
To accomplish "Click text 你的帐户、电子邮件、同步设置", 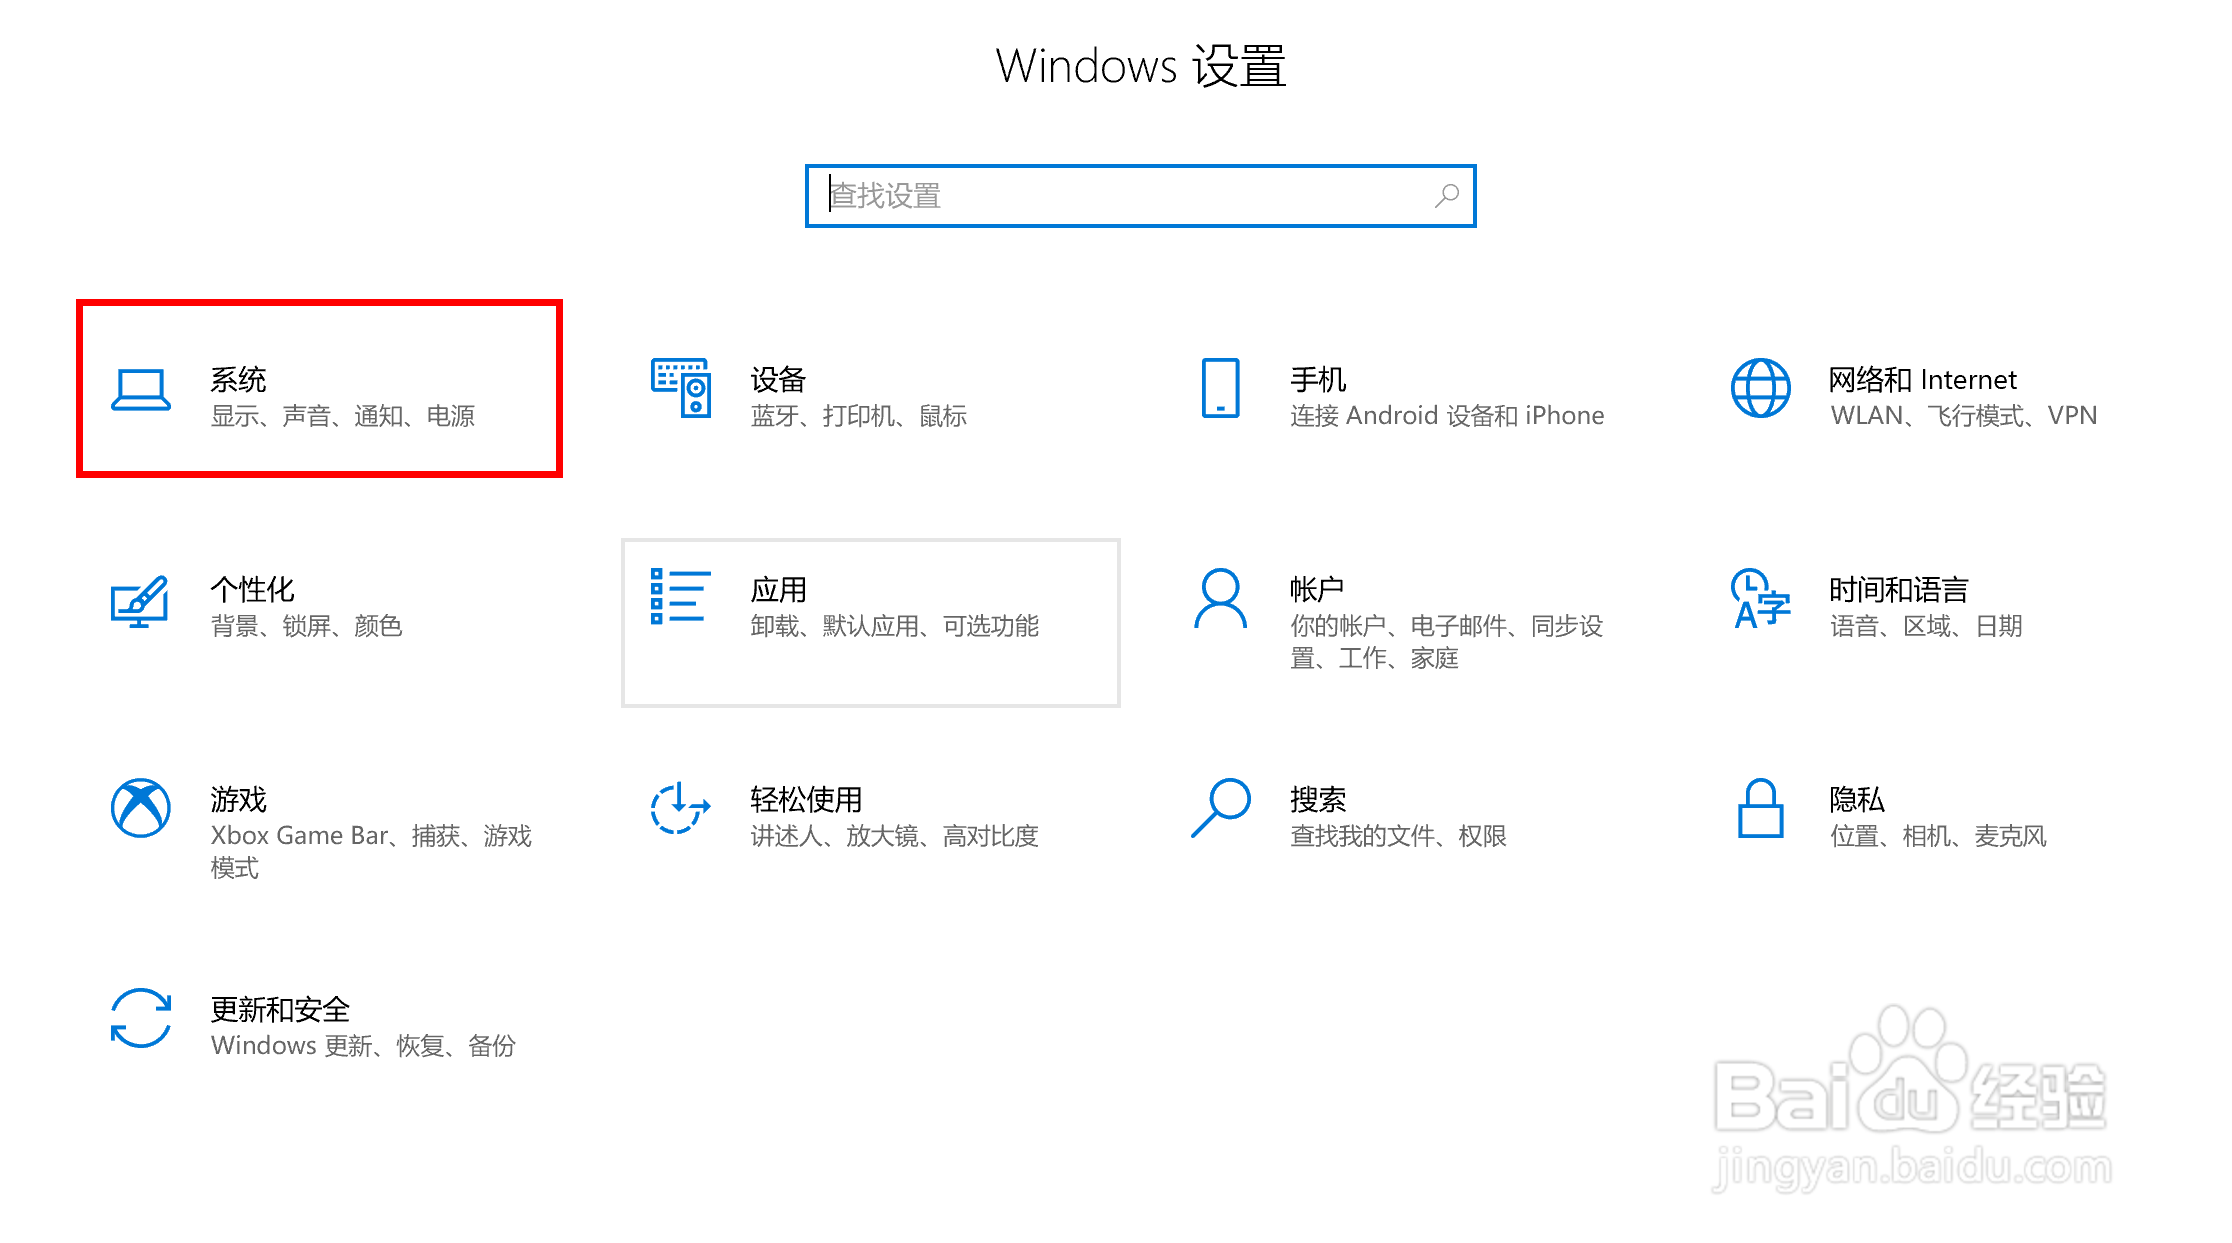I will point(1447,642).
